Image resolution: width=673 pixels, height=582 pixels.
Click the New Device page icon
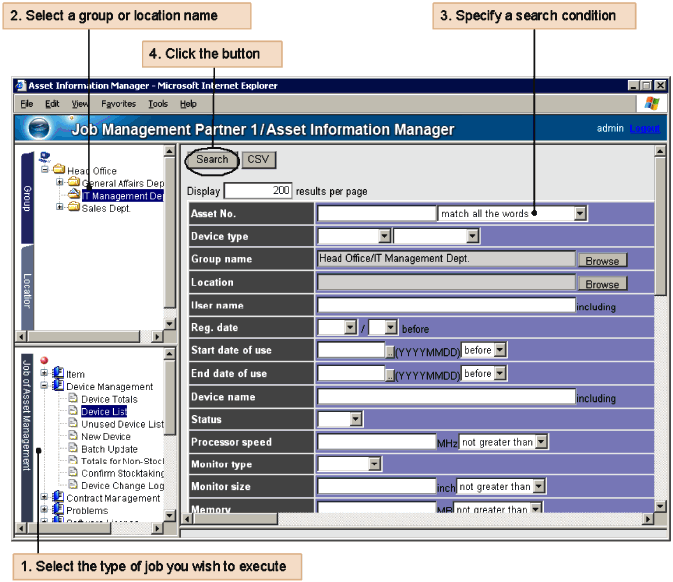tap(72, 436)
